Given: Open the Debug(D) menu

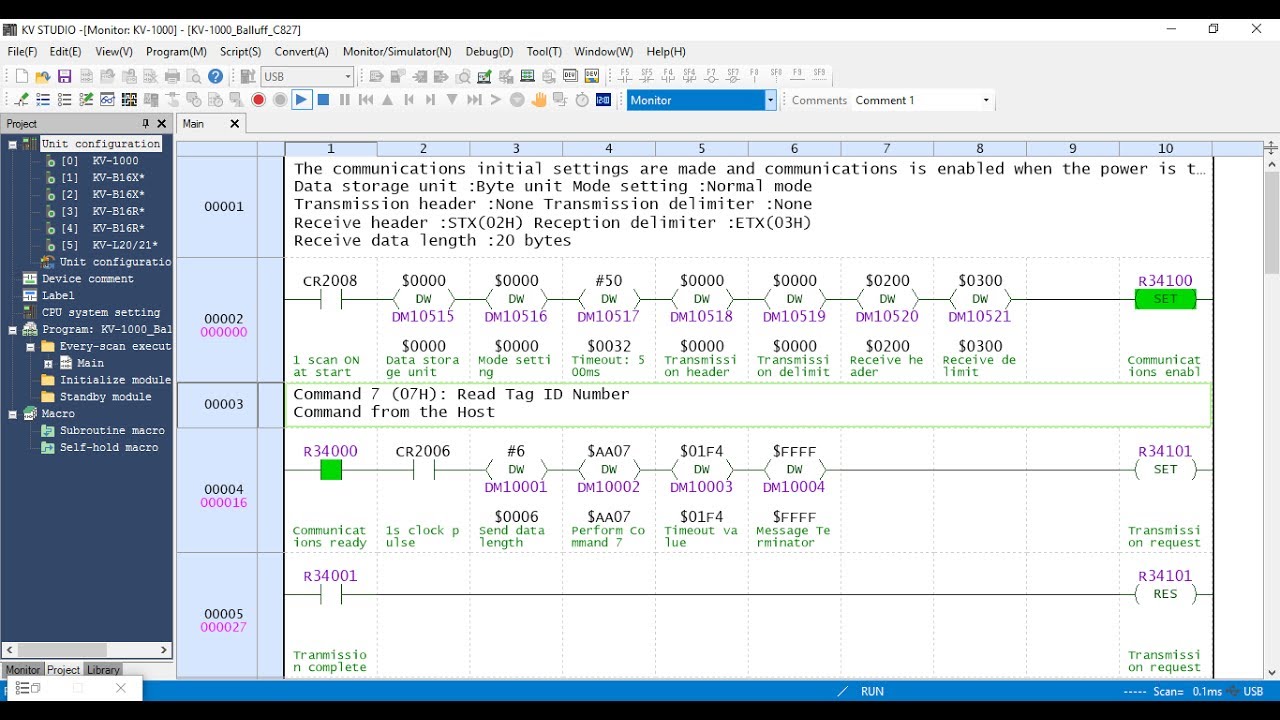Looking at the screenshot, I should [489, 51].
